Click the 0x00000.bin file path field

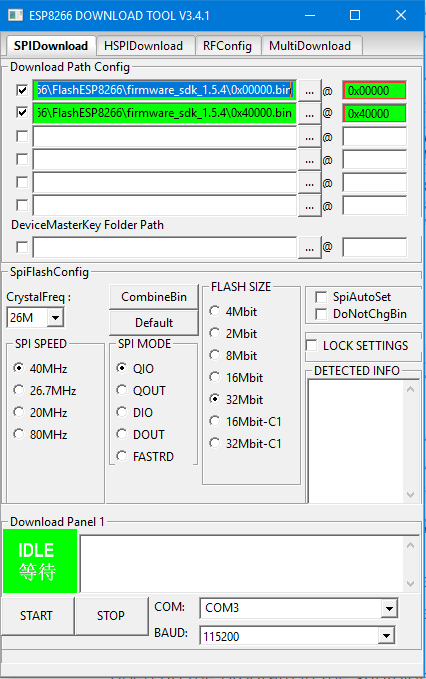coord(165,90)
